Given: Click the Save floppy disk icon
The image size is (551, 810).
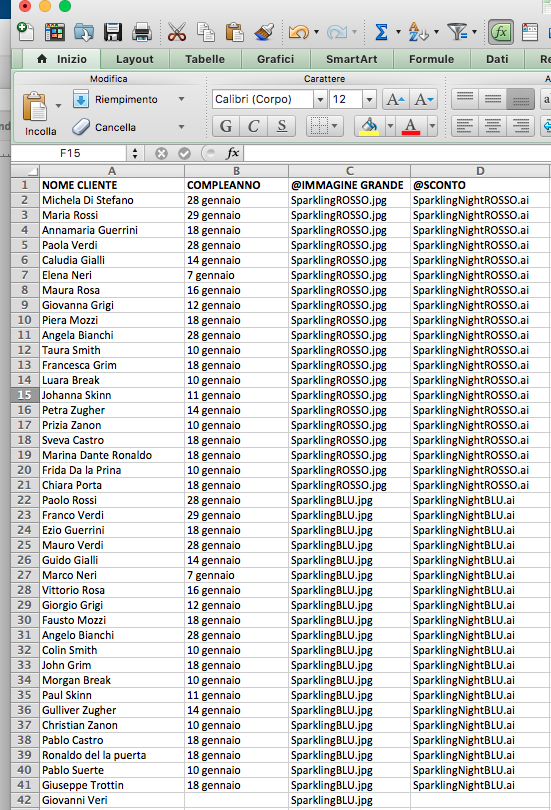Looking at the screenshot, I should 113,32.
